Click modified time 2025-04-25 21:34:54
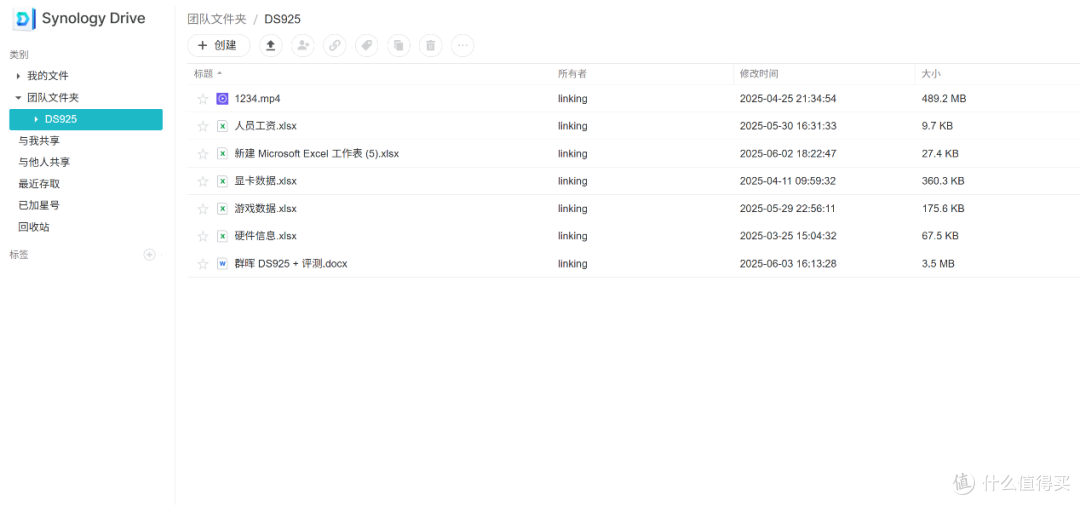1080x505 pixels. click(788, 99)
